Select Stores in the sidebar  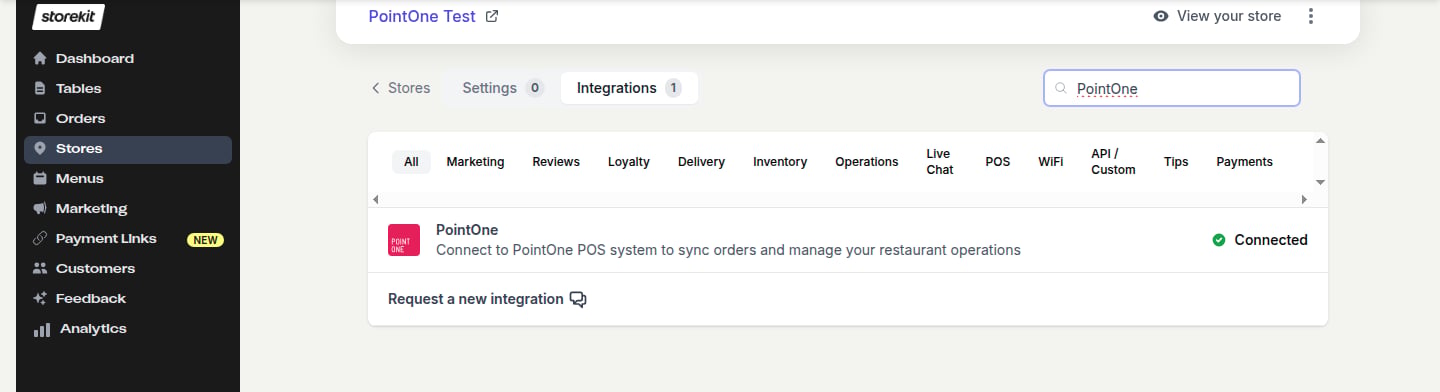[x=128, y=149]
